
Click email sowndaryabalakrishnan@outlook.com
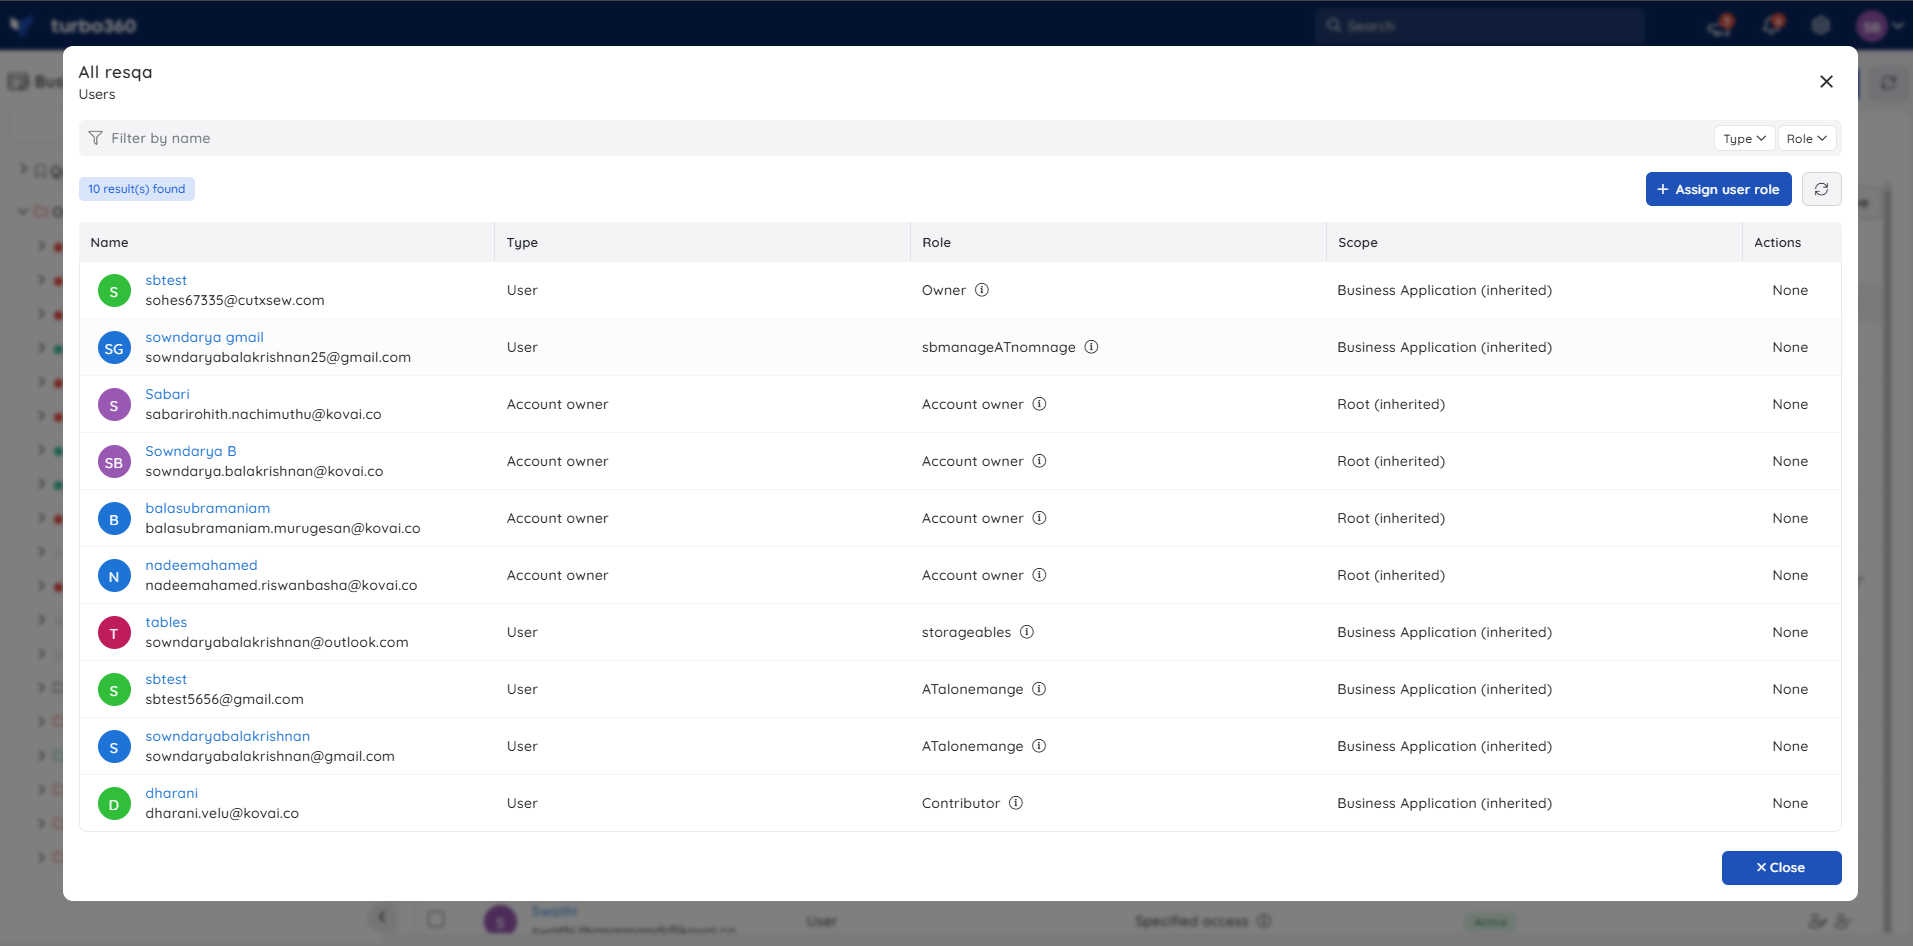[277, 642]
